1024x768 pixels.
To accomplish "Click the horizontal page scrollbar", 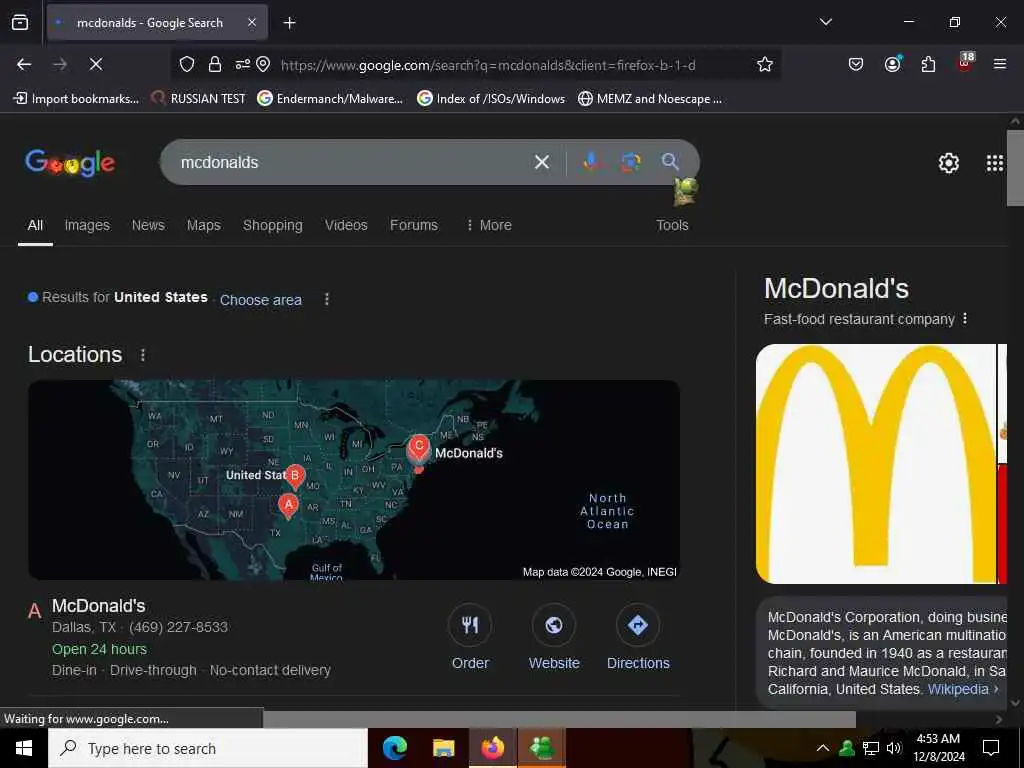I will coord(559,719).
